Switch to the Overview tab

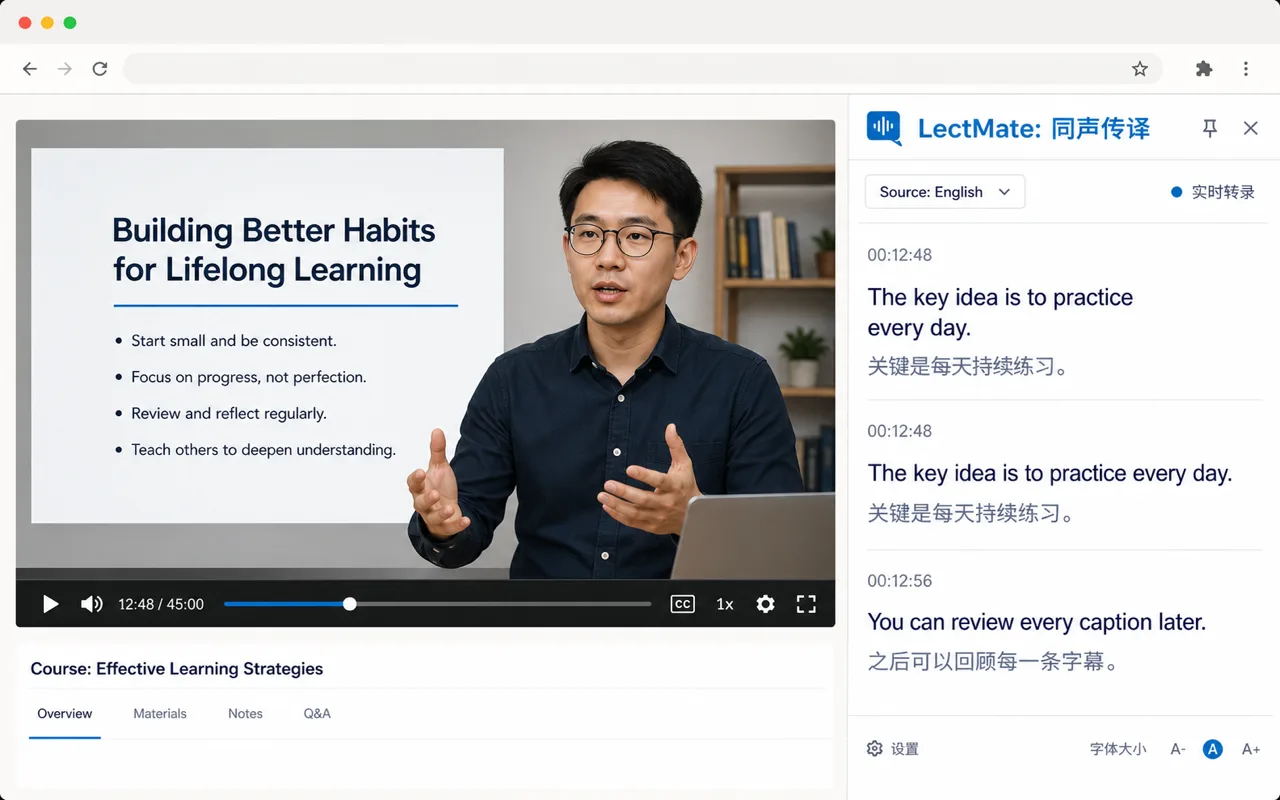pos(65,714)
